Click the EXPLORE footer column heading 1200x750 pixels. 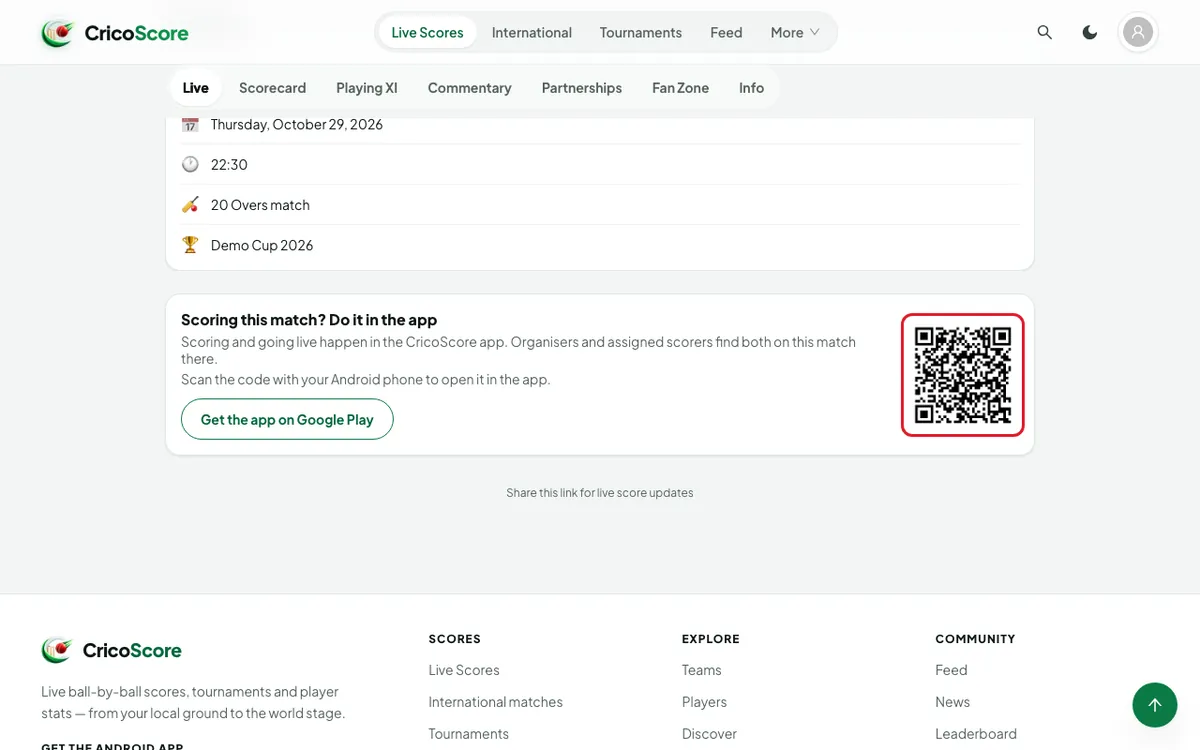click(711, 639)
